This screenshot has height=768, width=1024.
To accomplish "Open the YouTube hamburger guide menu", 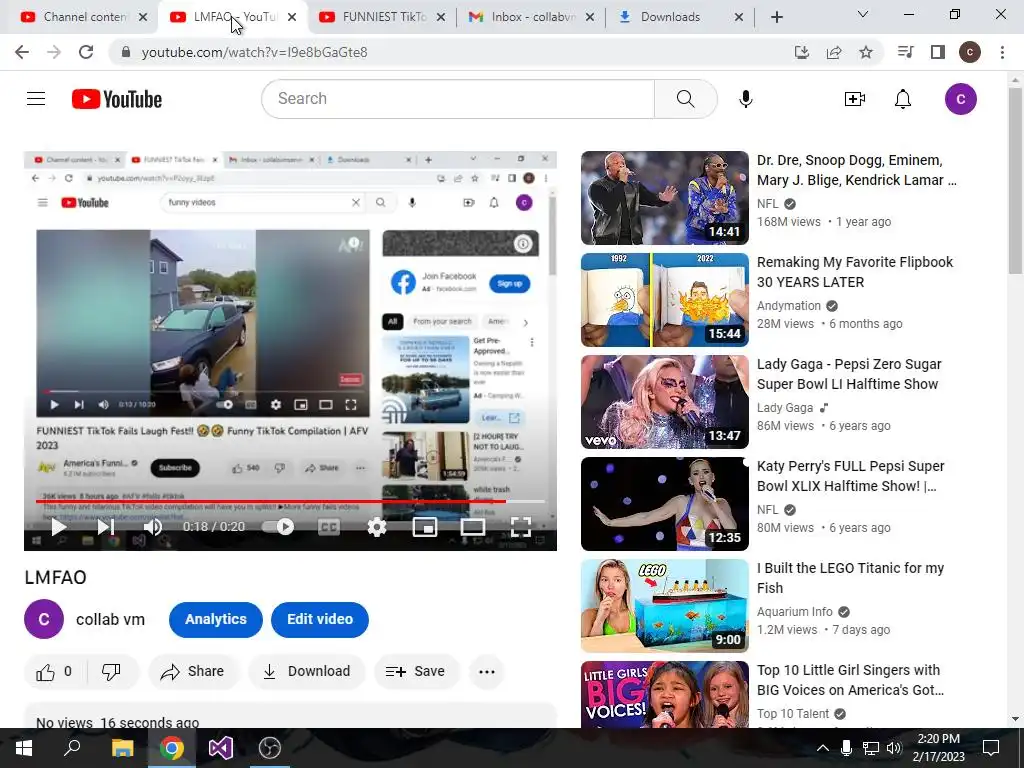I will click(x=36, y=99).
